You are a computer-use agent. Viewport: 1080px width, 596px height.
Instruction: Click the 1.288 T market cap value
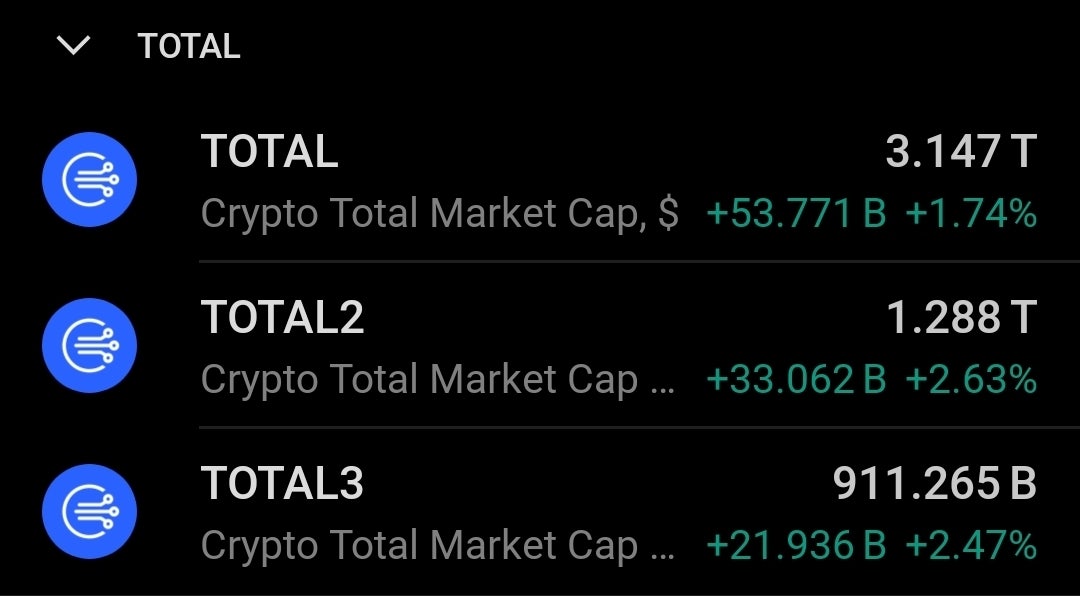point(960,317)
